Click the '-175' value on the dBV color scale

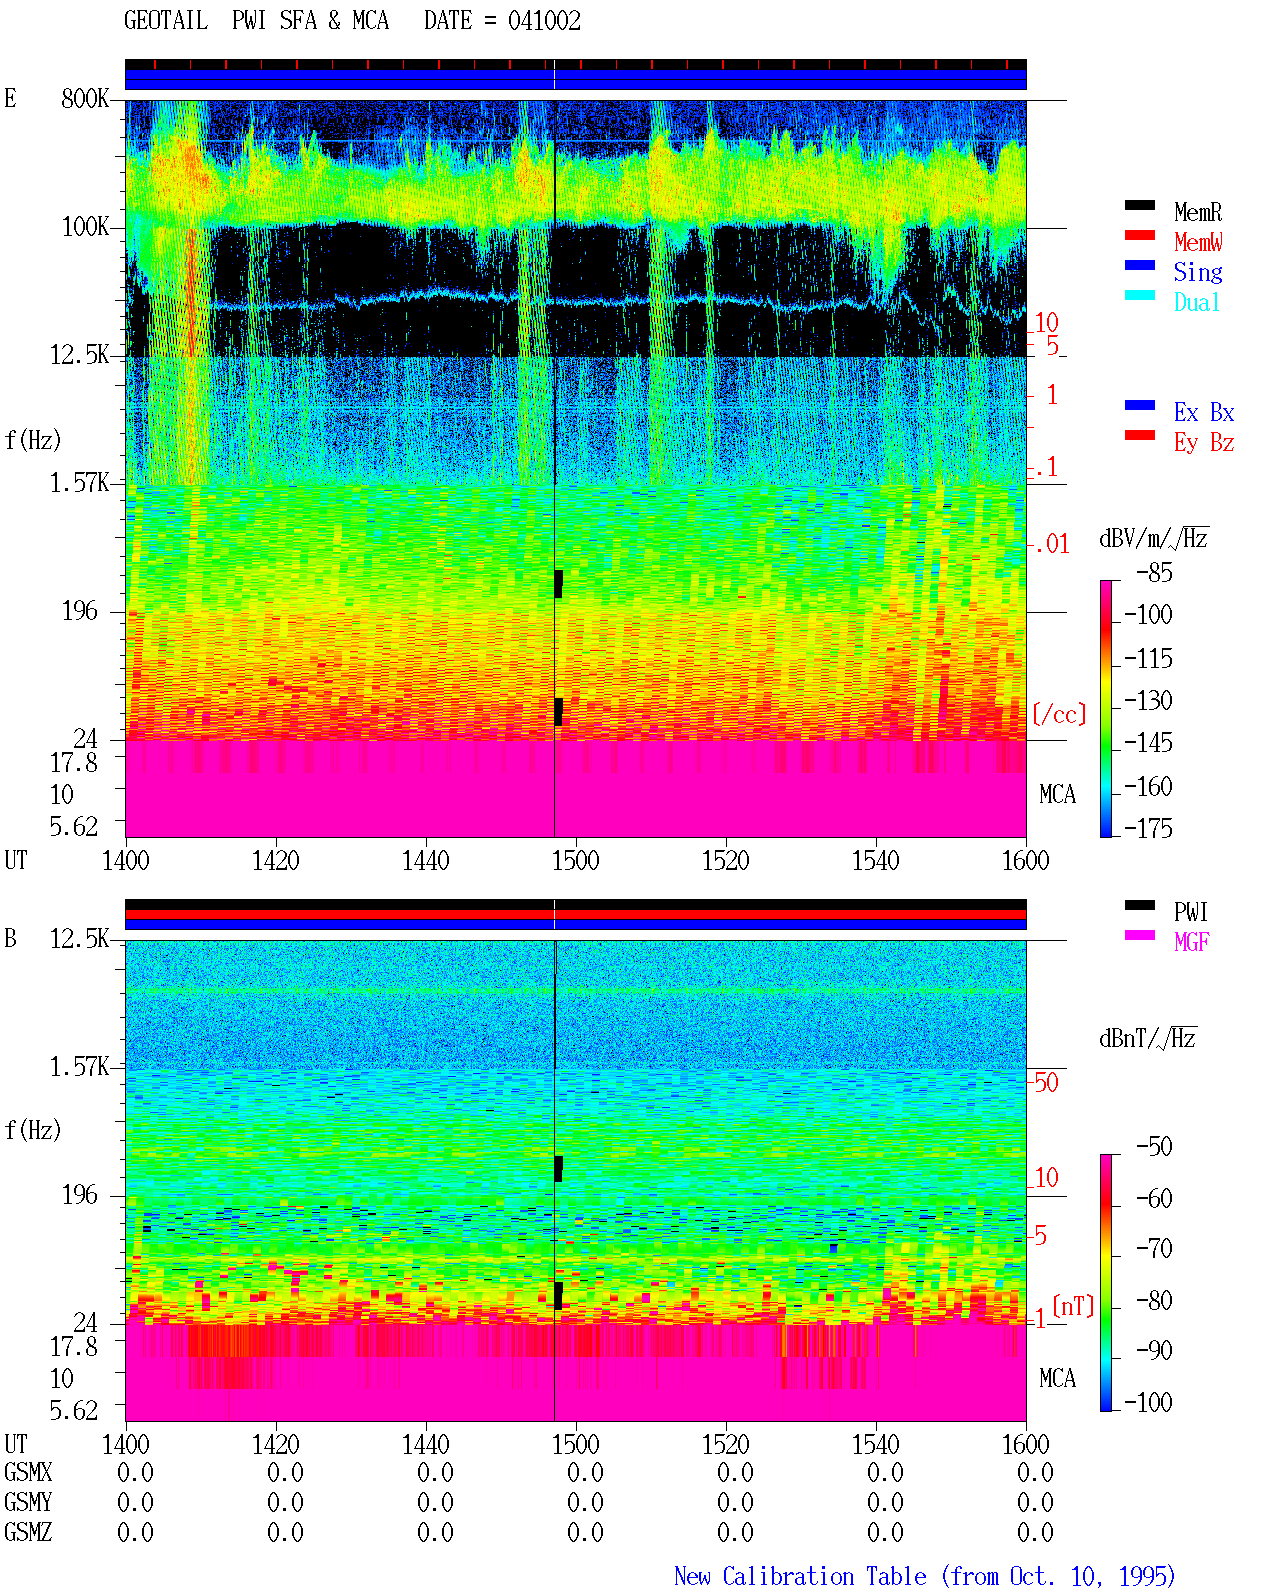coord(1148,829)
